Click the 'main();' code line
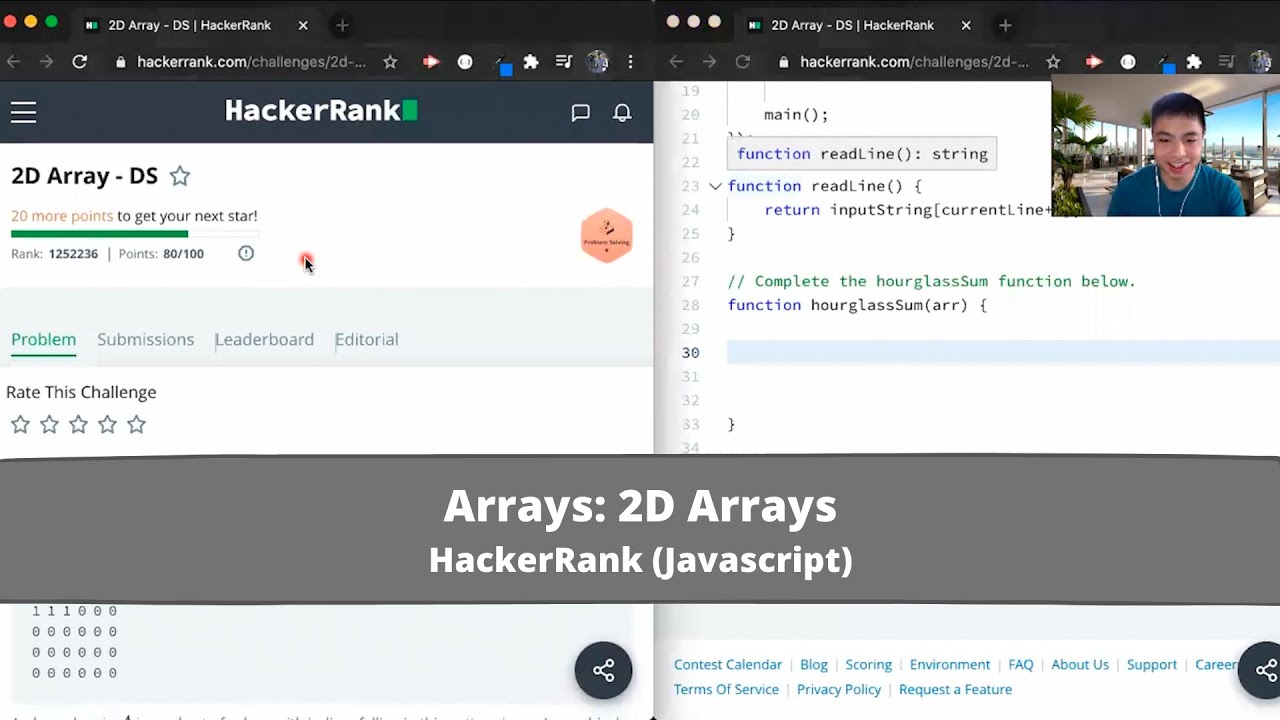Screen dimensions: 1280x720 click(x=796, y=114)
